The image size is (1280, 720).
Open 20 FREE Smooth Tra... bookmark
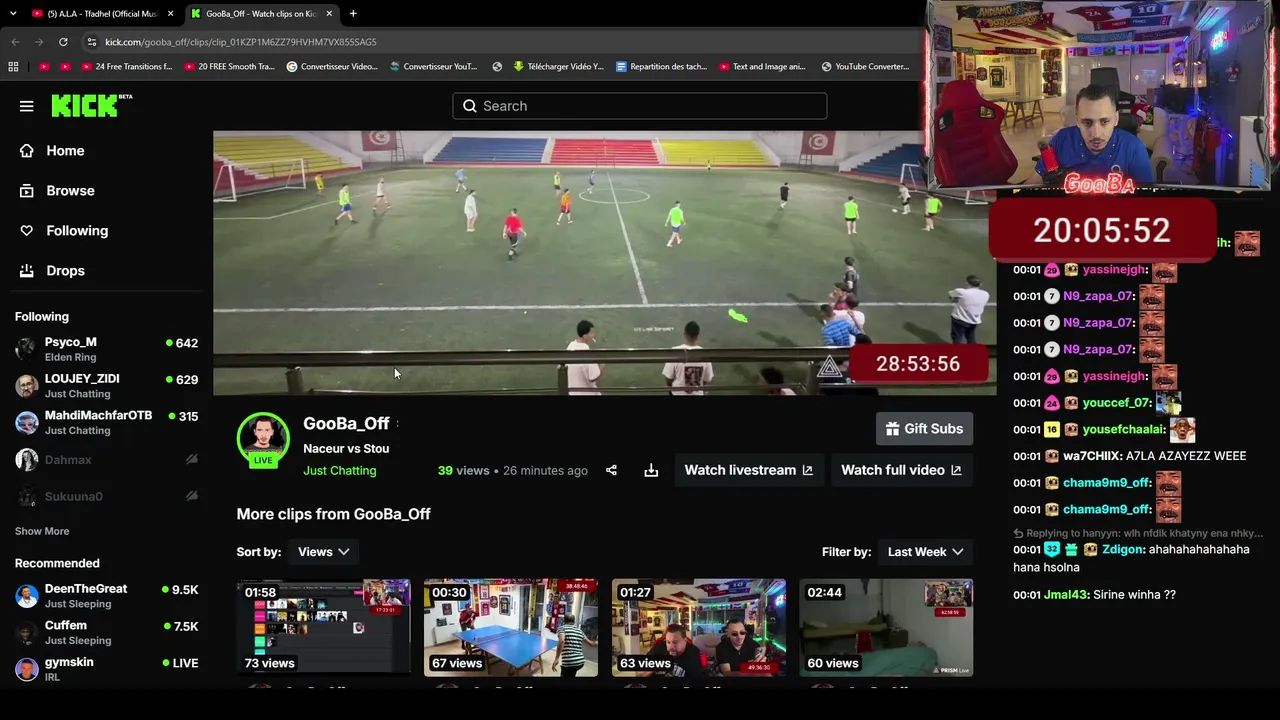(229, 67)
